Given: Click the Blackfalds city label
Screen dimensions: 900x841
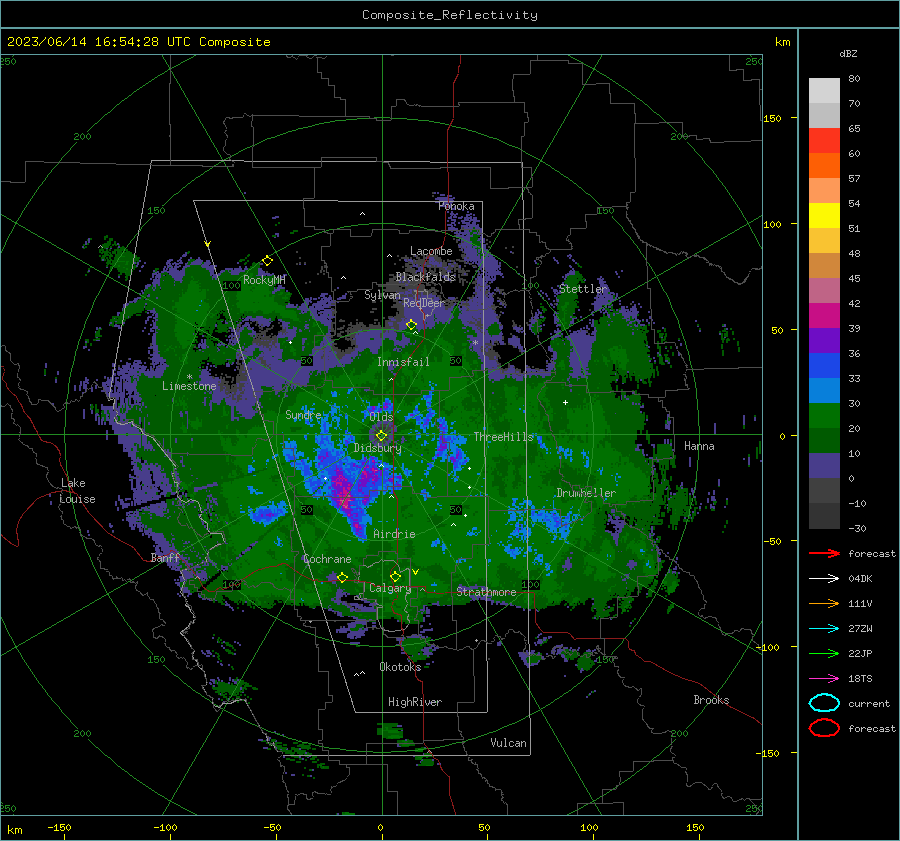Looking at the screenshot, I should click(425, 277).
